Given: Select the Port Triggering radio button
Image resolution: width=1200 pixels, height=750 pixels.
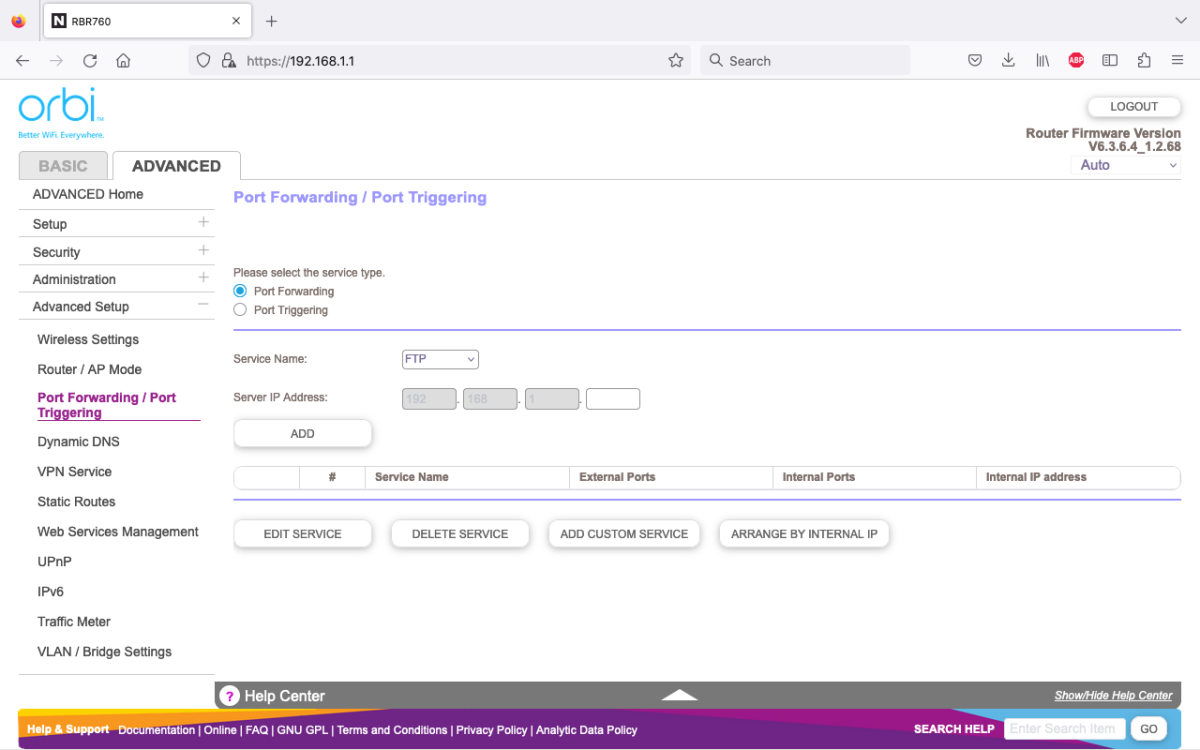Looking at the screenshot, I should point(240,310).
